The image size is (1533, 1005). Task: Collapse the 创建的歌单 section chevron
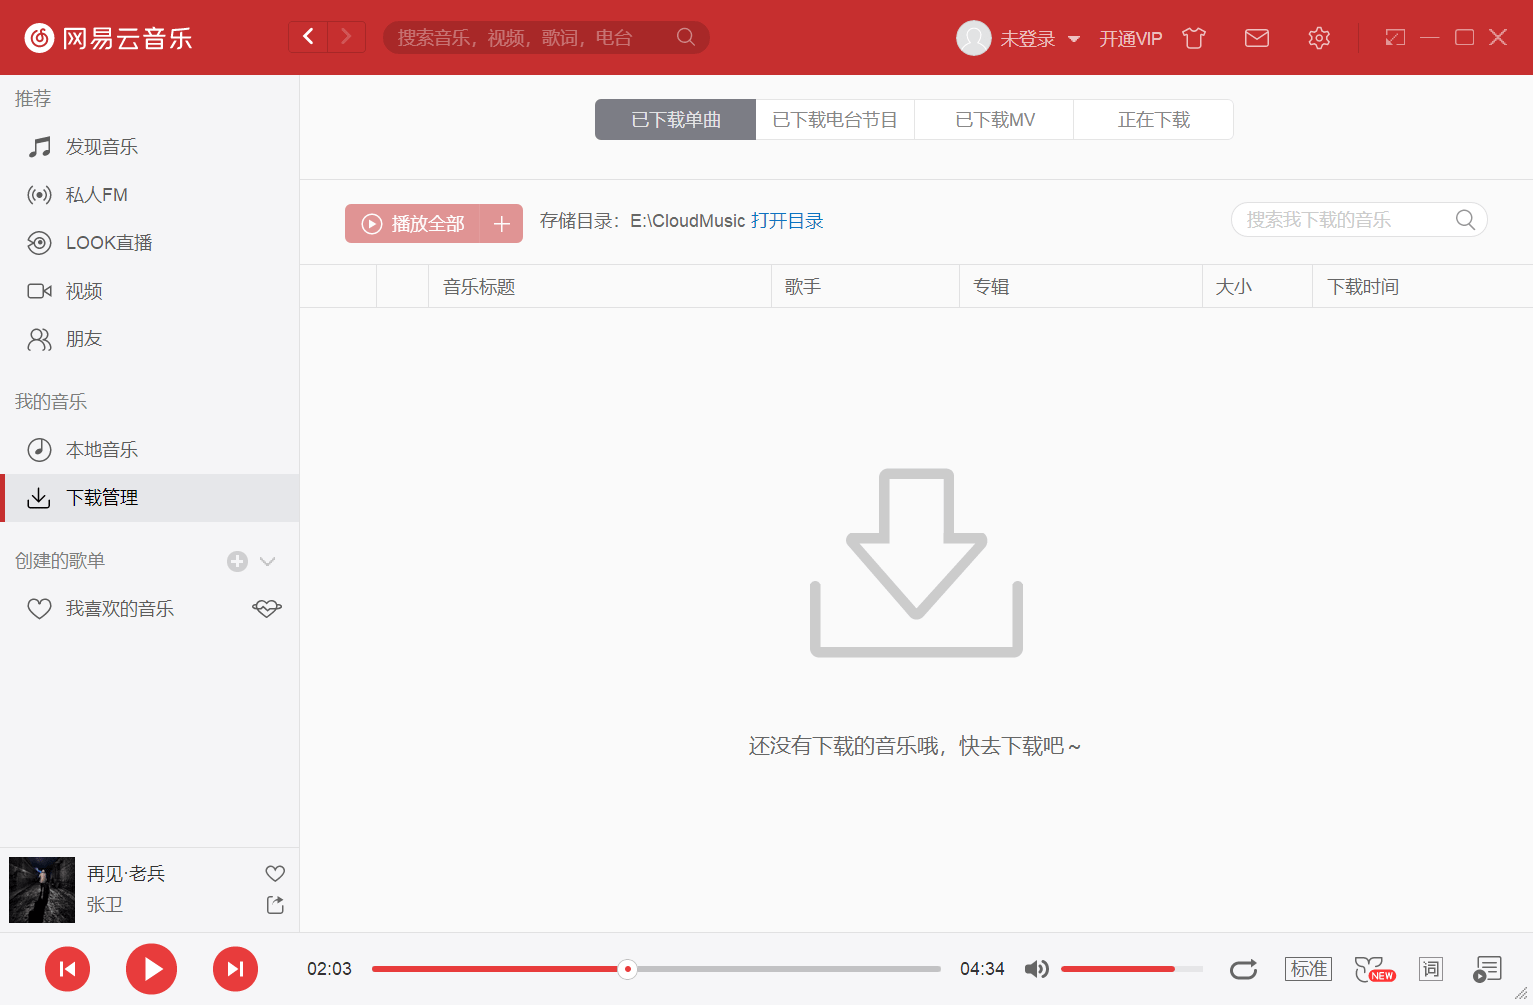coord(266,561)
